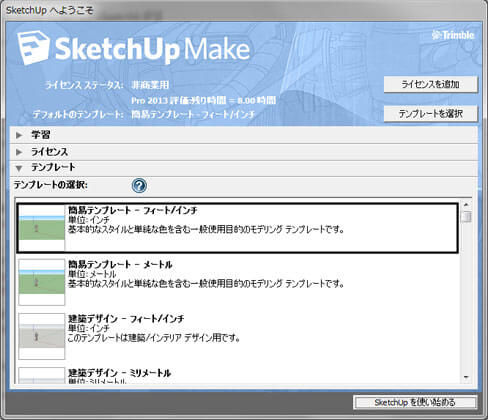488x420 pixels.
Task: Click the テンプレート section header
Action: point(244,168)
